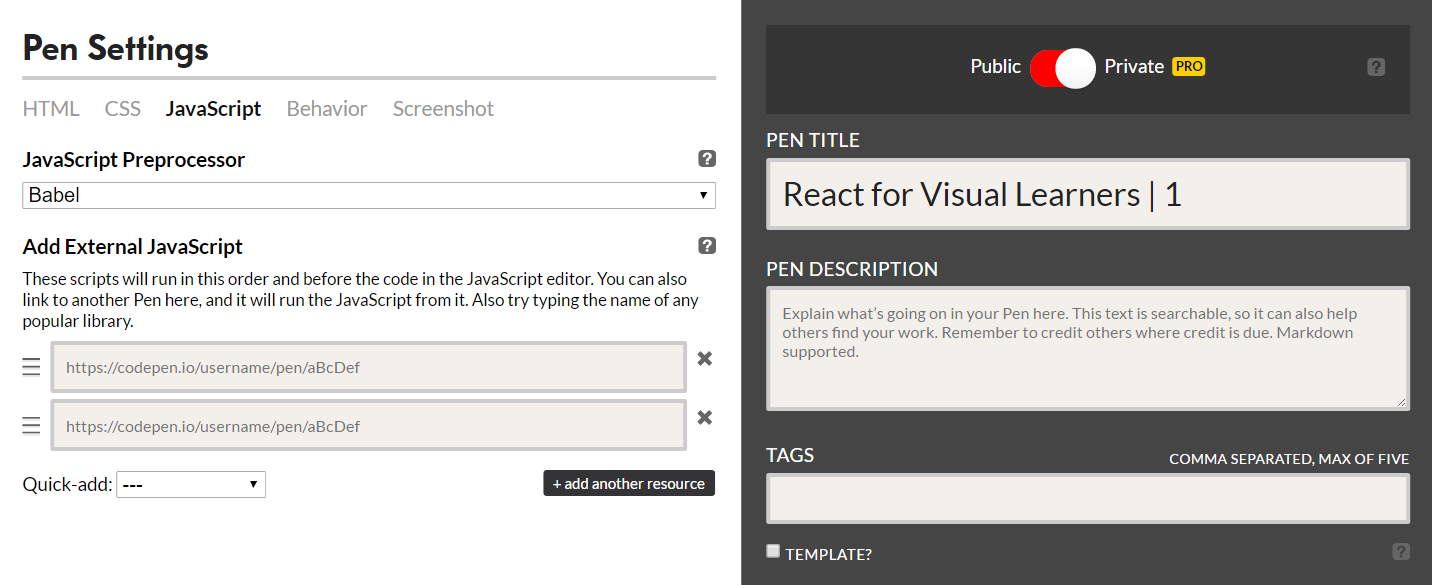The image size is (1432, 585).
Task: Enable the Template checkbox
Action: (773, 551)
